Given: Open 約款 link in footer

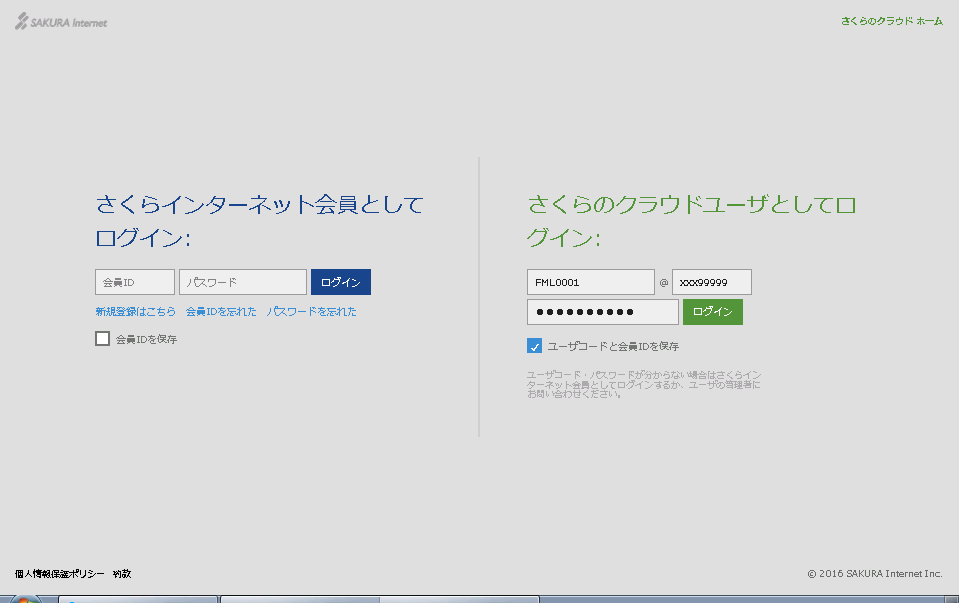Looking at the screenshot, I should coord(122,574).
